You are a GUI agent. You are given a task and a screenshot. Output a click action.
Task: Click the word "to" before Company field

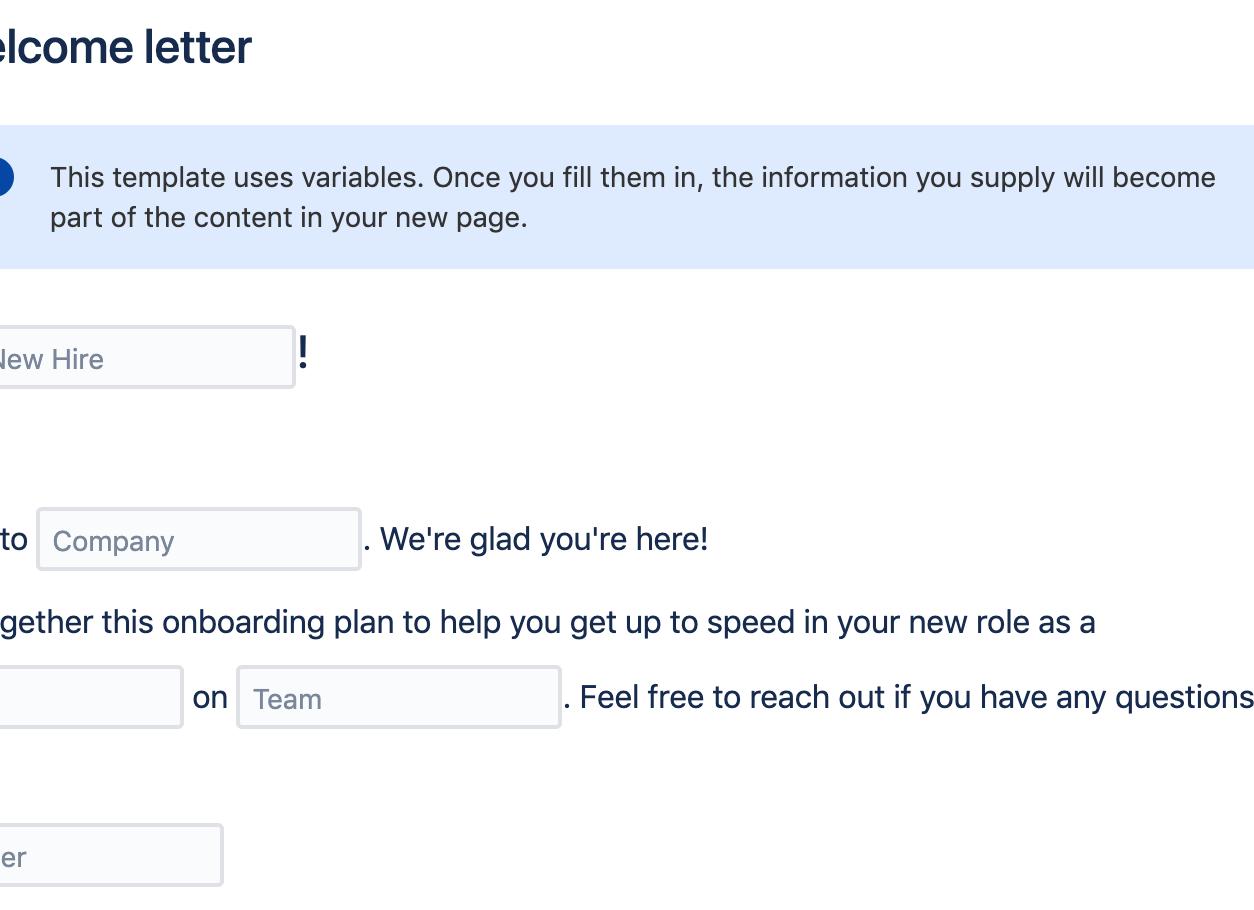13,540
